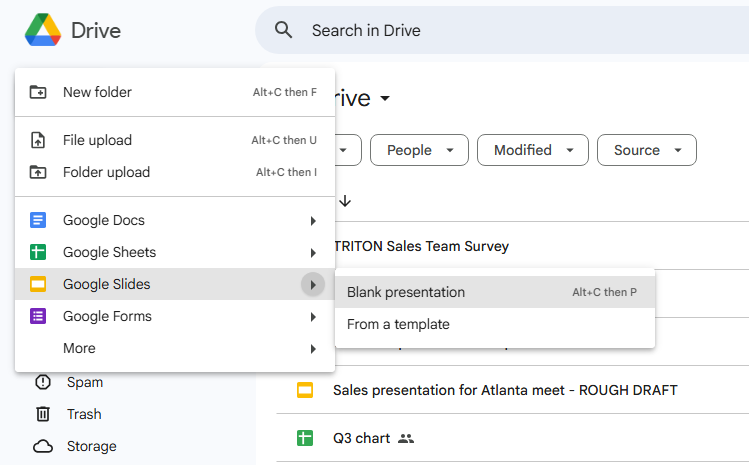Choose New folder from the menu
The width and height of the screenshot is (749, 465).
[175, 92]
